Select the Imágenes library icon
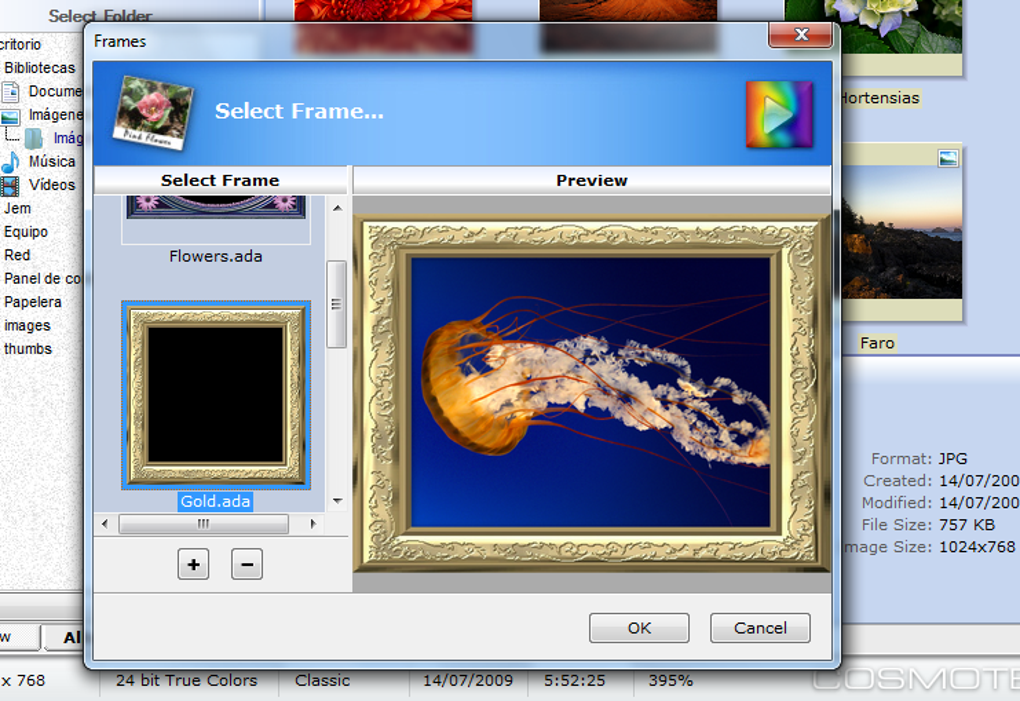This screenshot has width=1020, height=701. 10,116
